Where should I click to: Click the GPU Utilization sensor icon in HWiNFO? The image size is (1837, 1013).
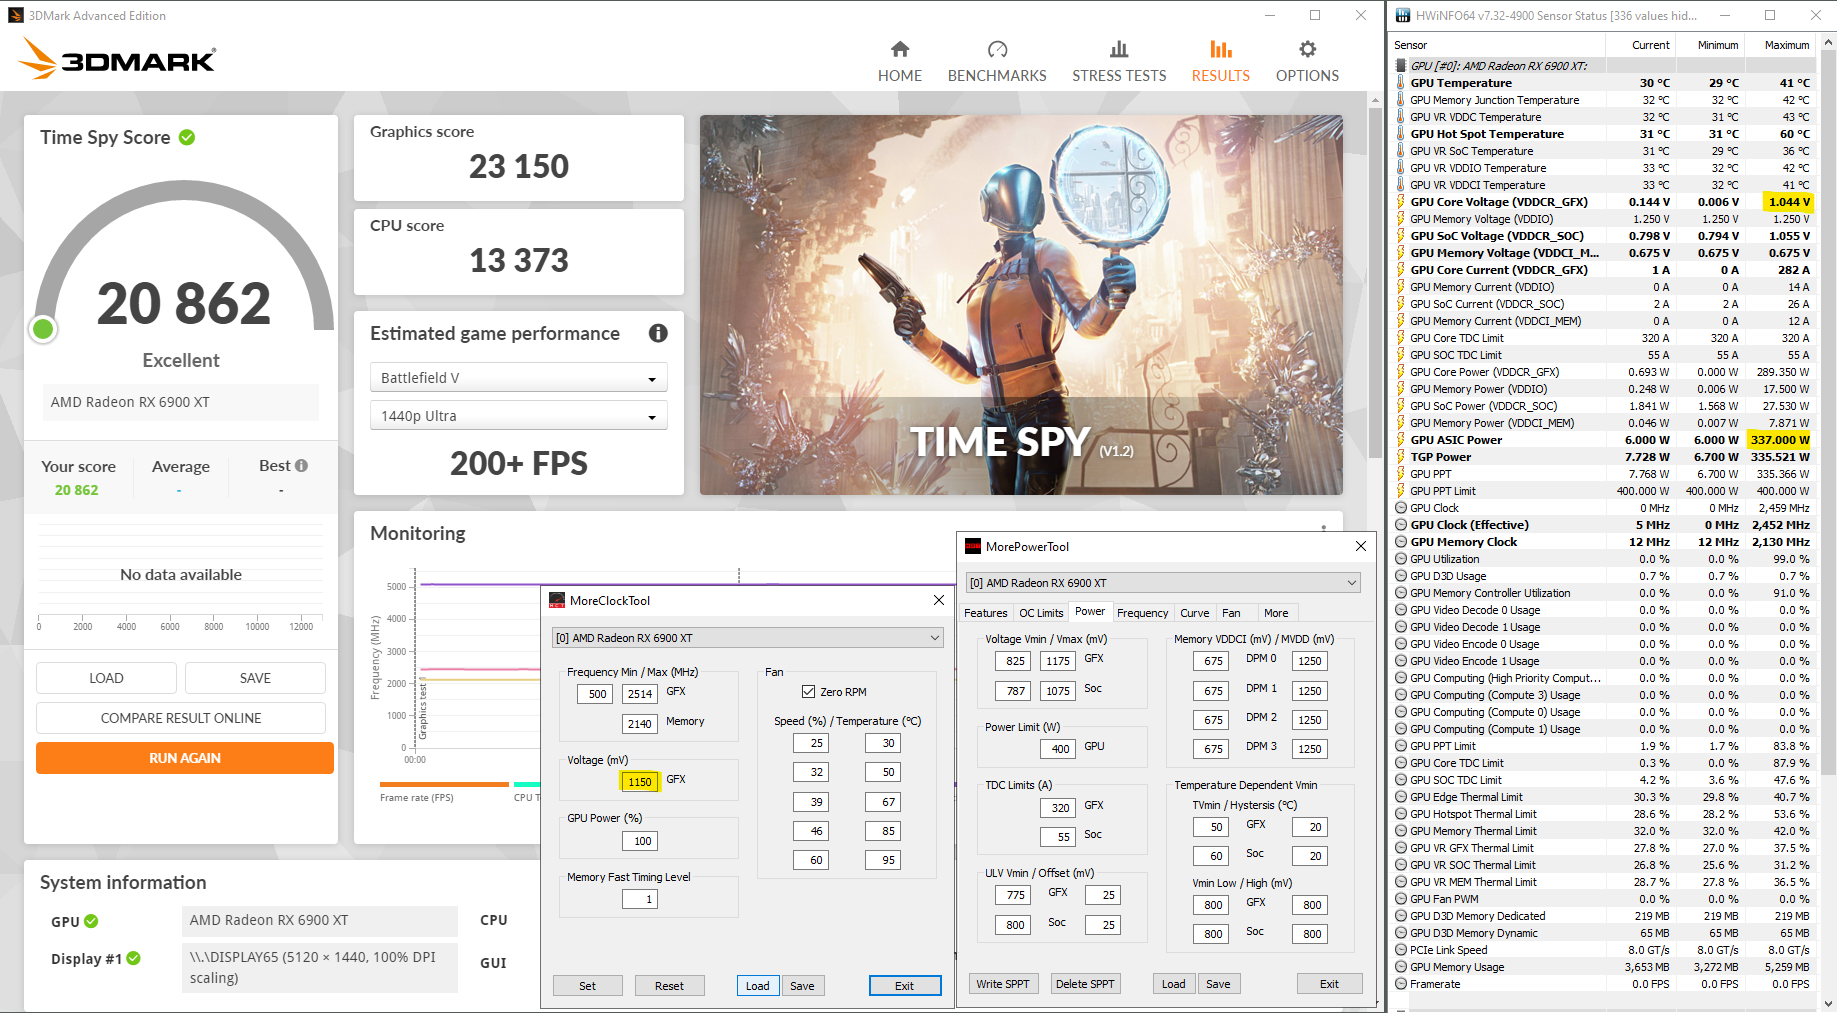point(1401,559)
